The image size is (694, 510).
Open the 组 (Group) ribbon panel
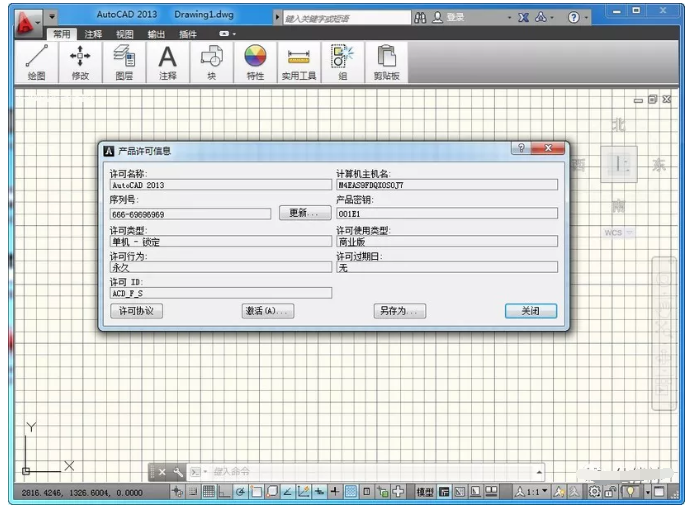[343, 62]
